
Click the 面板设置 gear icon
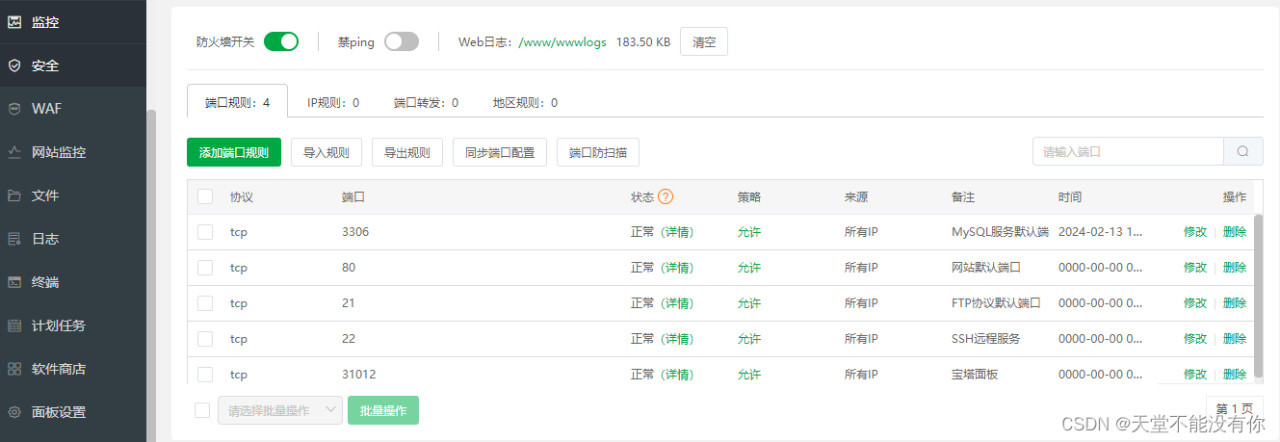[15, 412]
